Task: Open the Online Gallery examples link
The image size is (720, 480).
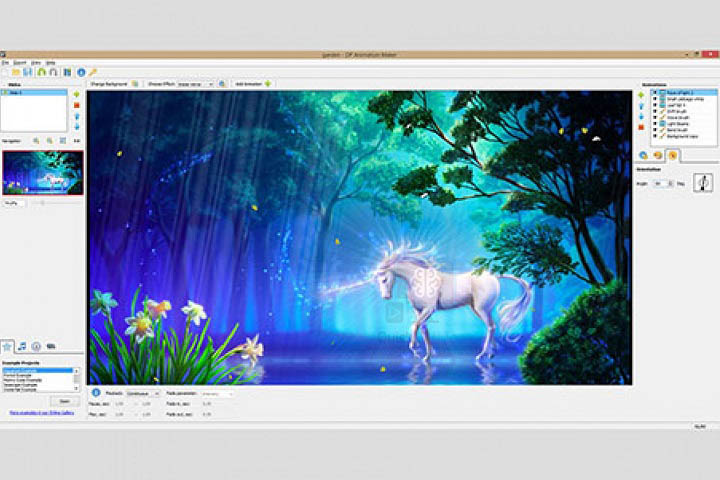Action: pyautogui.click(x=42, y=413)
